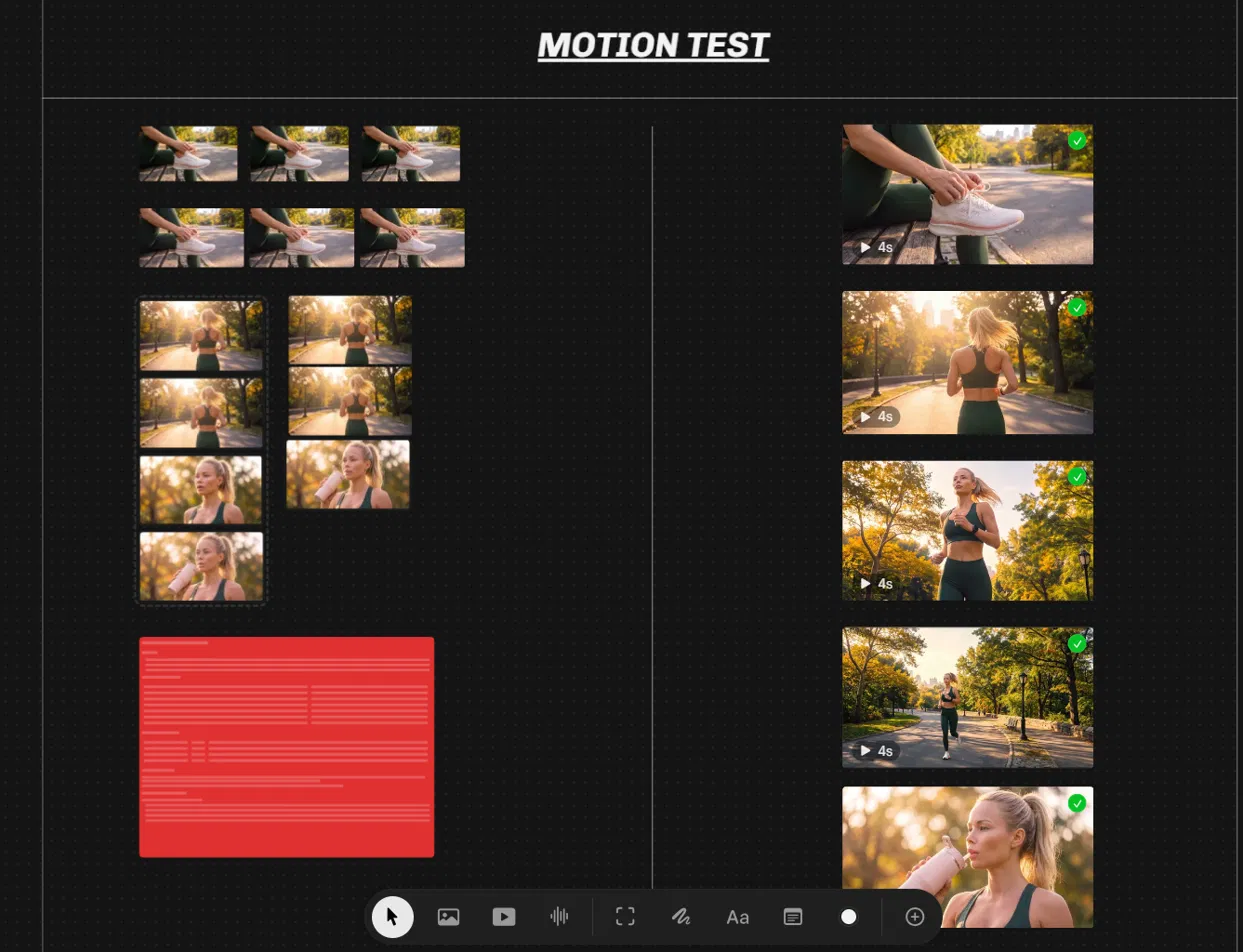Play the 4s distant park path runner video
Viewport: 1243px width, 952px height.
(876, 751)
